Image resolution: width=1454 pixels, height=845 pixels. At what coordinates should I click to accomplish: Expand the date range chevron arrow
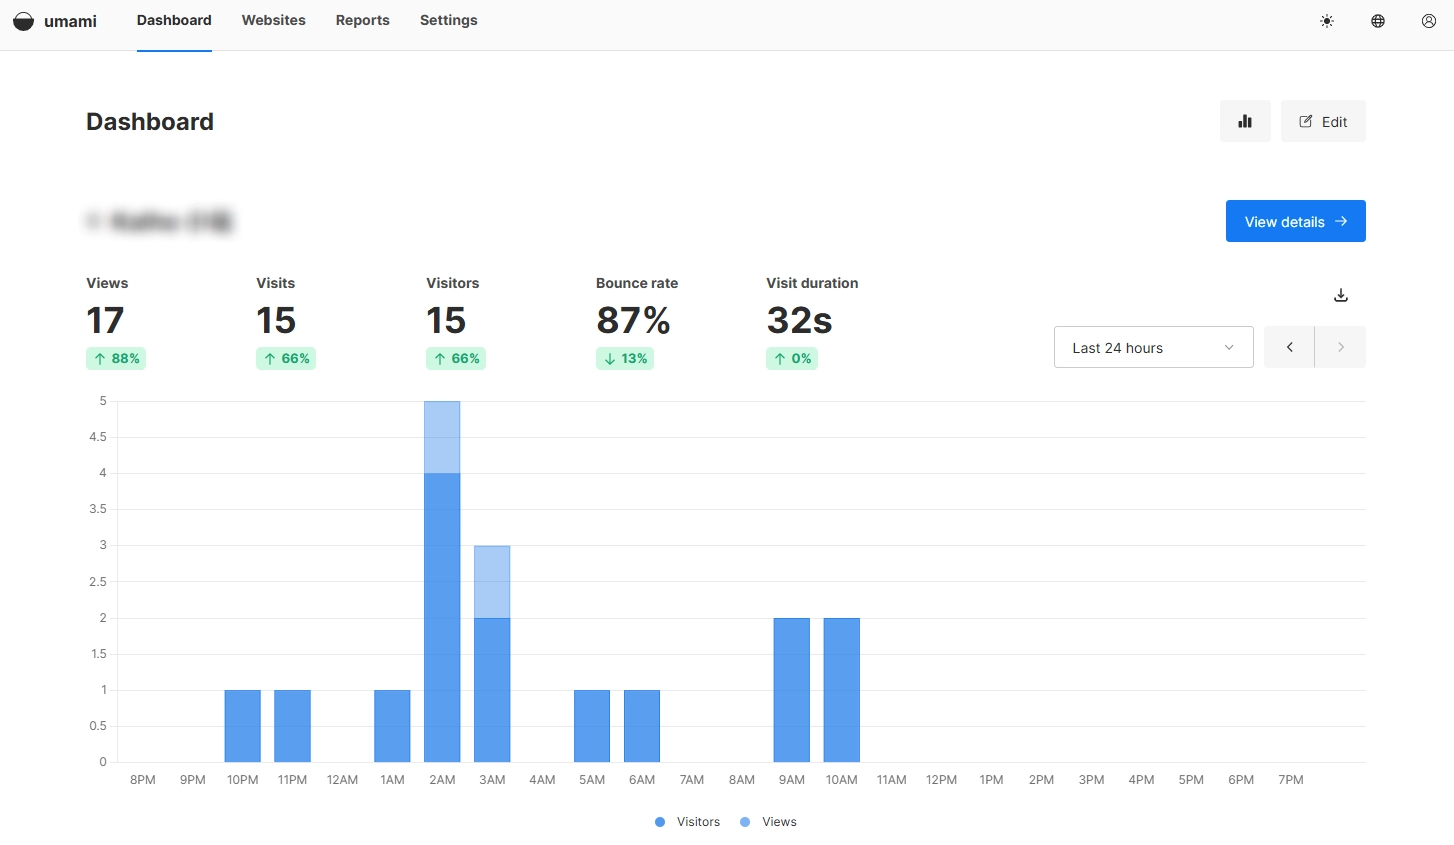click(x=1229, y=347)
